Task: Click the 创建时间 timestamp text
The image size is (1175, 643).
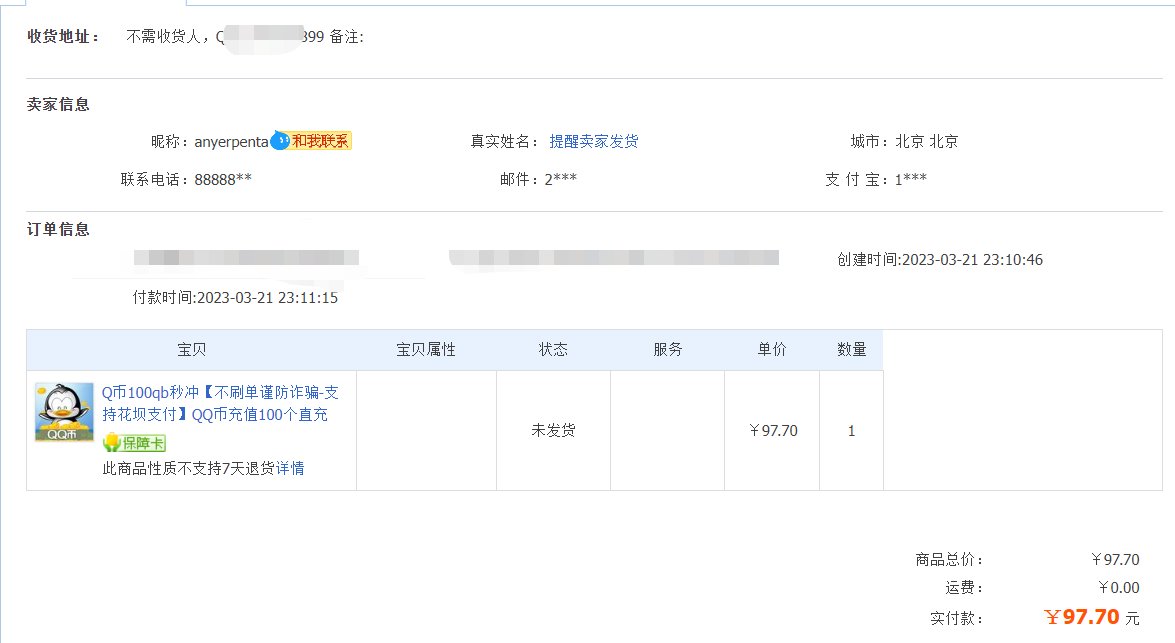Action: click(x=940, y=259)
